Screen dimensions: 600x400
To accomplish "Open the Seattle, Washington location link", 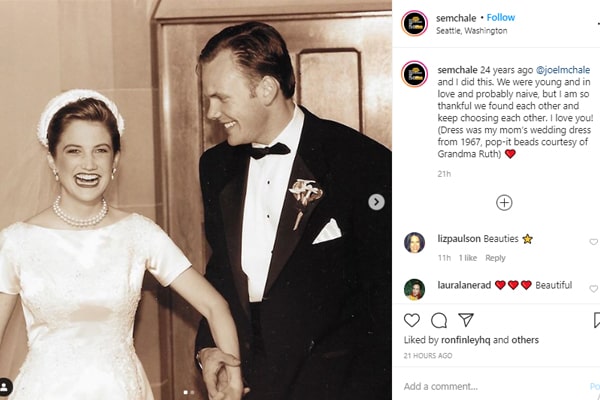I will click(472, 30).
